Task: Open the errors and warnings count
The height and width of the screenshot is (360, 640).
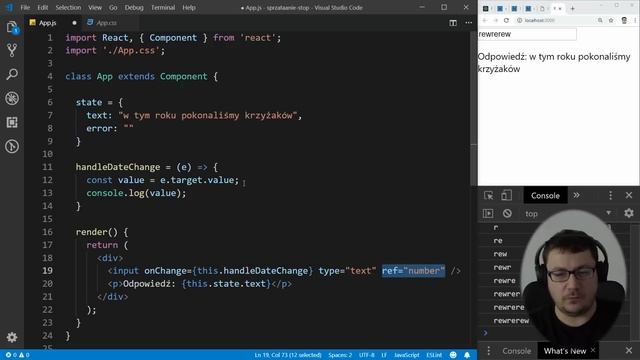Action: pos(17,355)
